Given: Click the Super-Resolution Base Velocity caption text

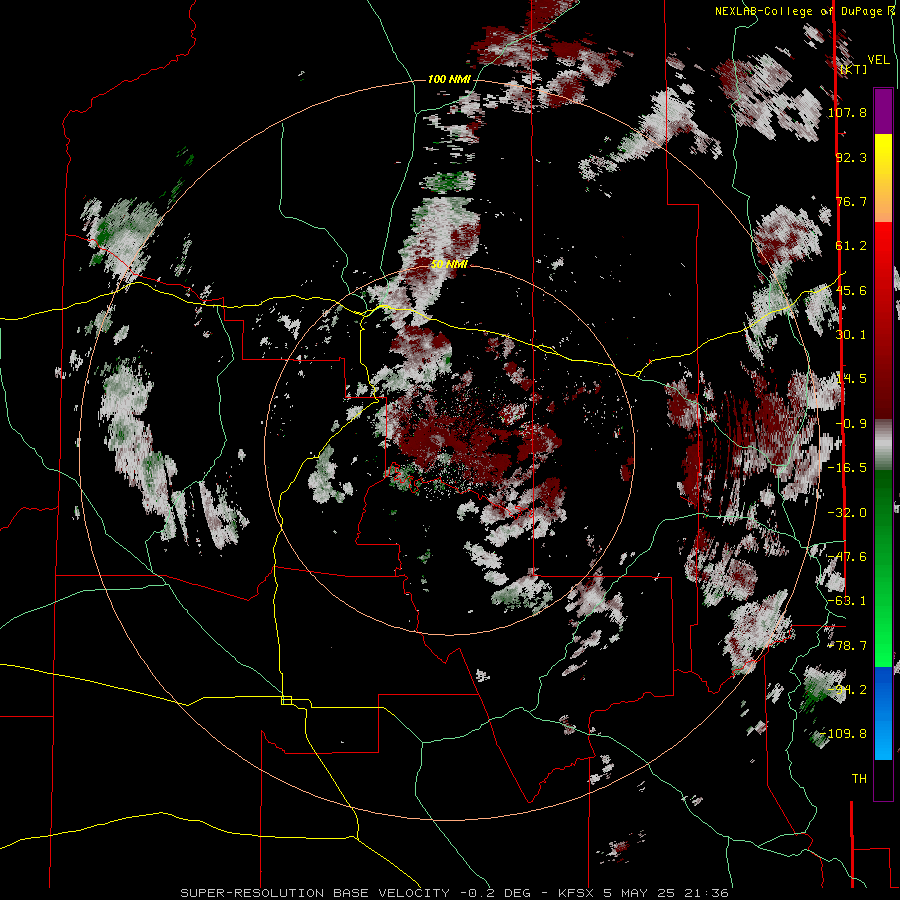Looking at the screenshot, I should click(315, 893).
